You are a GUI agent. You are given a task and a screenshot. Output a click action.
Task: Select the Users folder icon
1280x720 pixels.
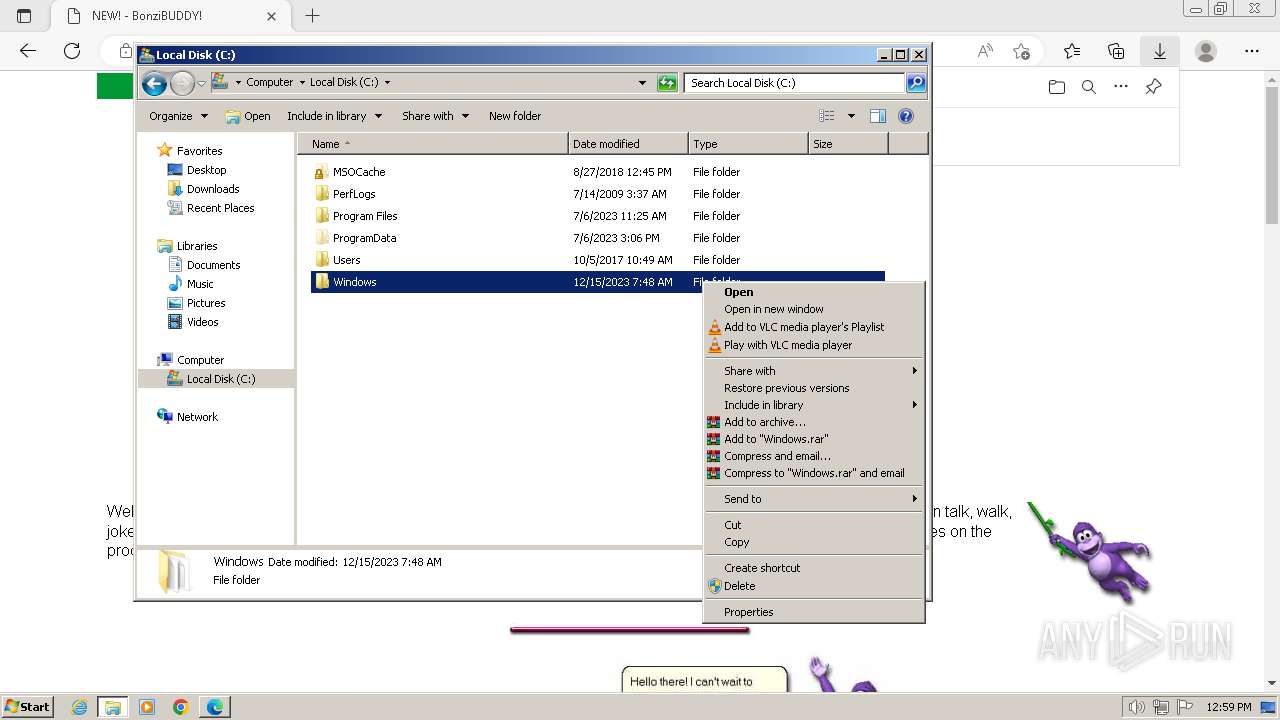click(321, 260)
